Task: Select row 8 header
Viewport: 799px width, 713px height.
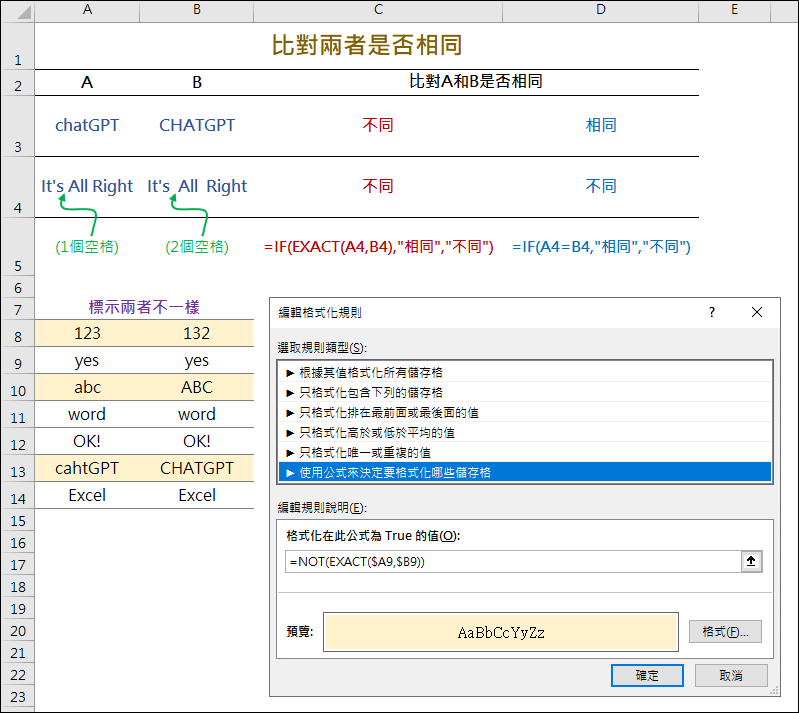Action: point(17,335)
